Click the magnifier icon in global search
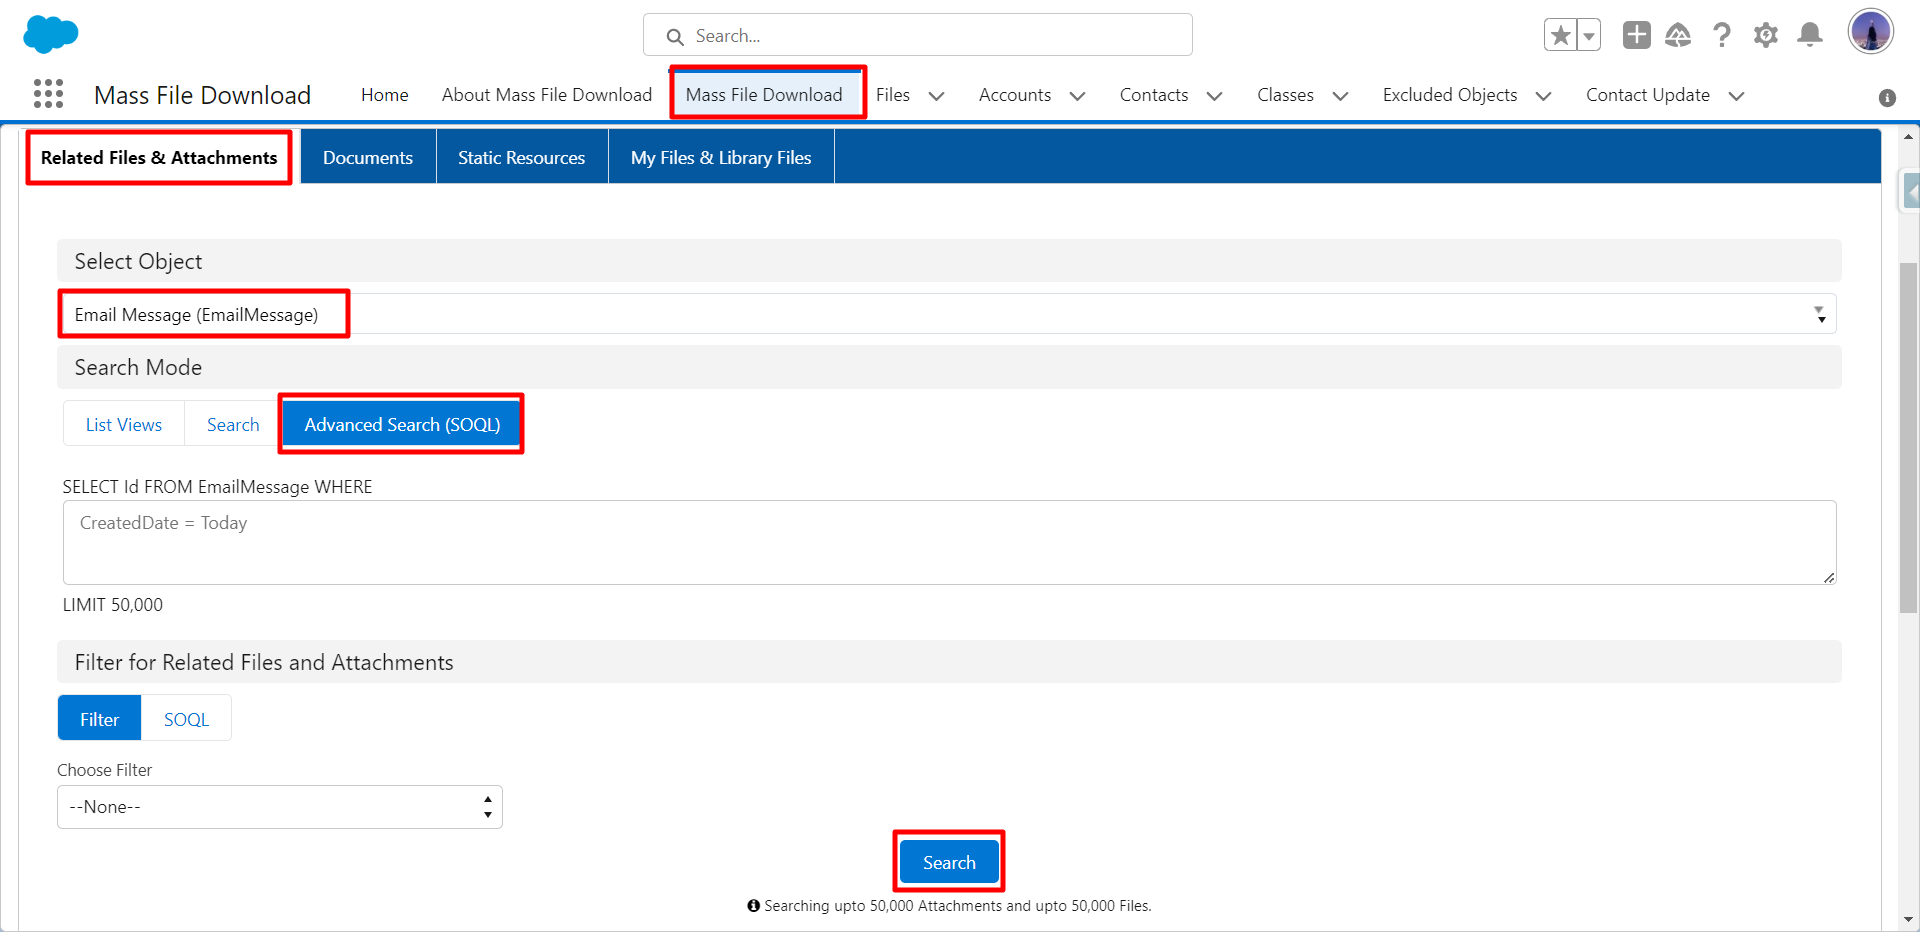The image size is (1920, 932). coord(675,37)
